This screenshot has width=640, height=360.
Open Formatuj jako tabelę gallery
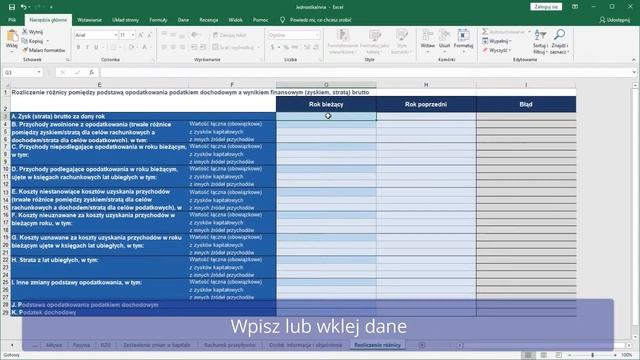(374, 42)
